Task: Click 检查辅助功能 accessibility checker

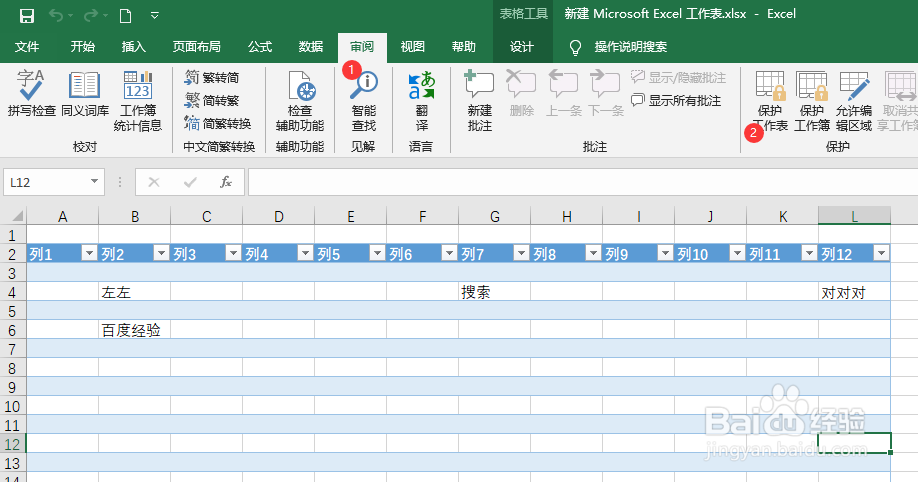Action: [300, 101]
